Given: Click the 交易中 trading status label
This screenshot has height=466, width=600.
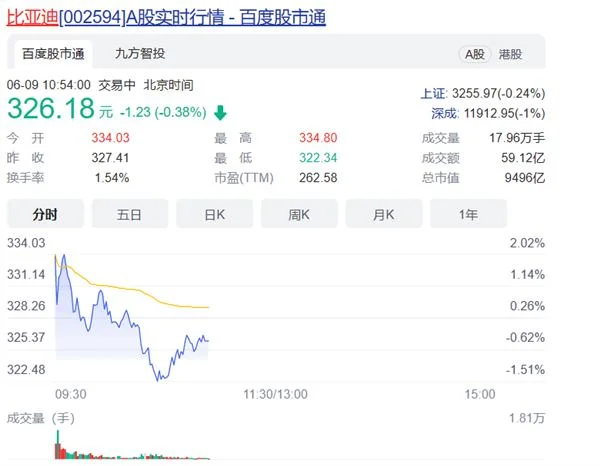Looking at the screenshot, I should click(x=117, y=85).
